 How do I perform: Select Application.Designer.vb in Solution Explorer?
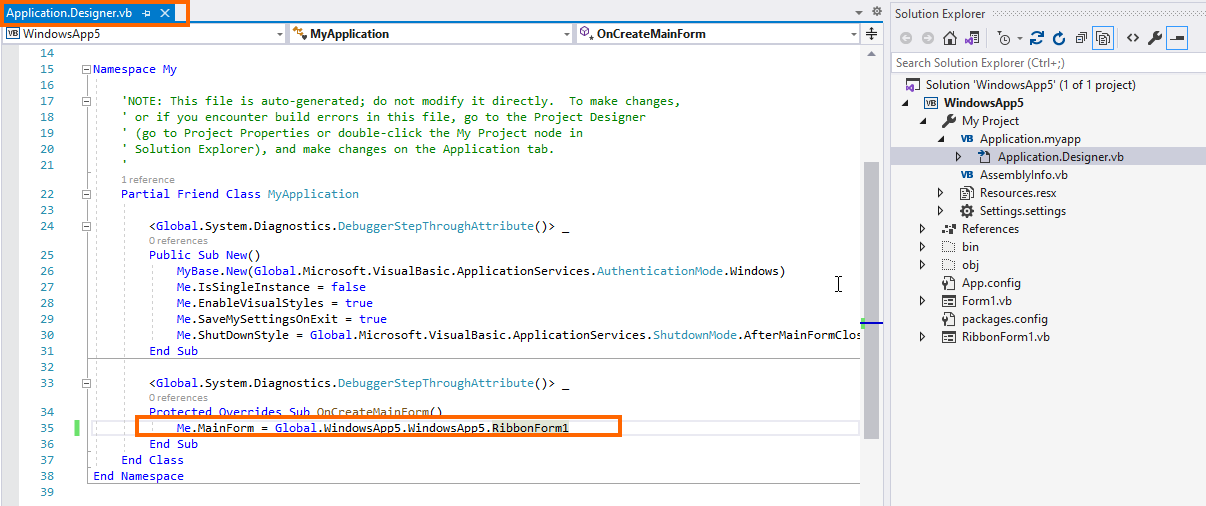[x=1060, y=157]
